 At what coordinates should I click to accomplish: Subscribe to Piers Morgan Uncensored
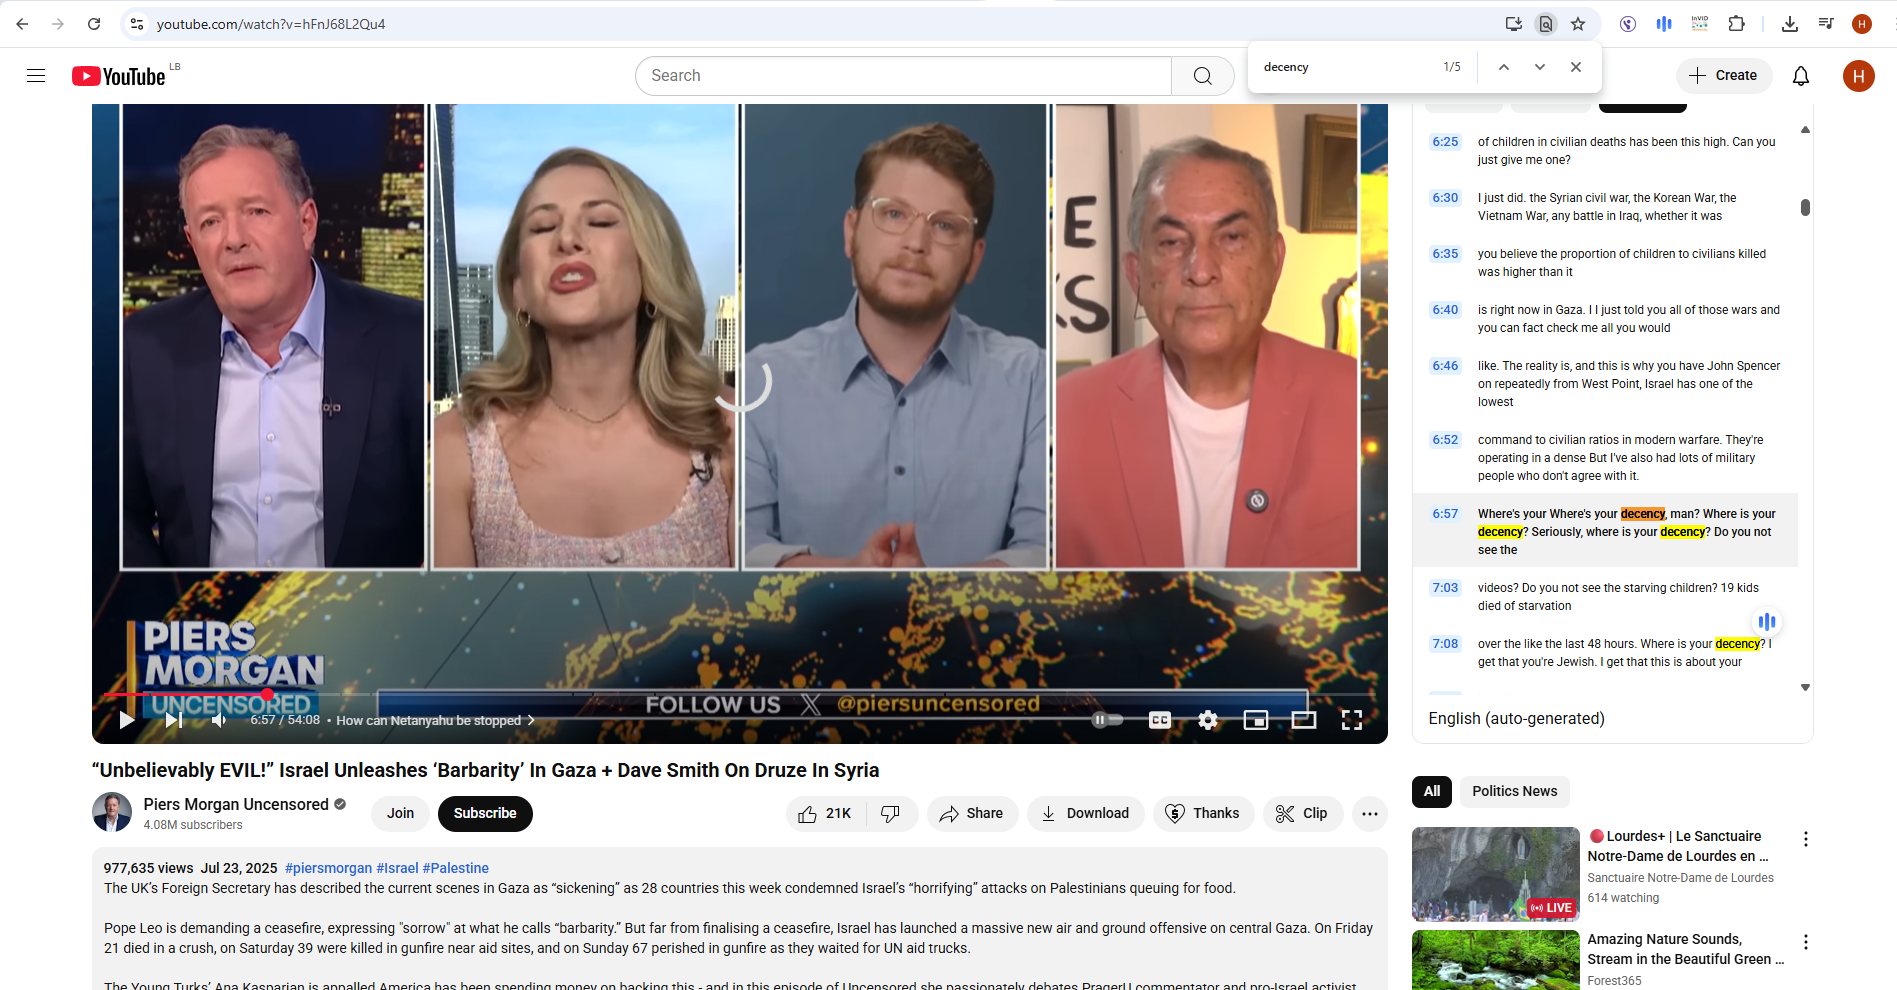click(x=485, y=814)
